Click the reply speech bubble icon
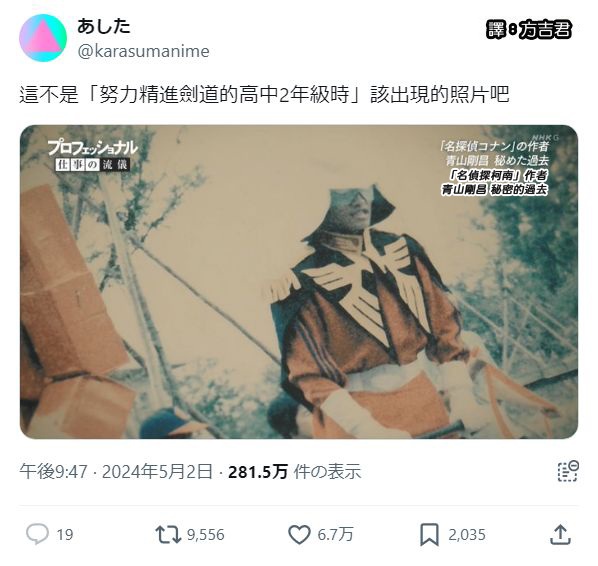 [37, 534]
